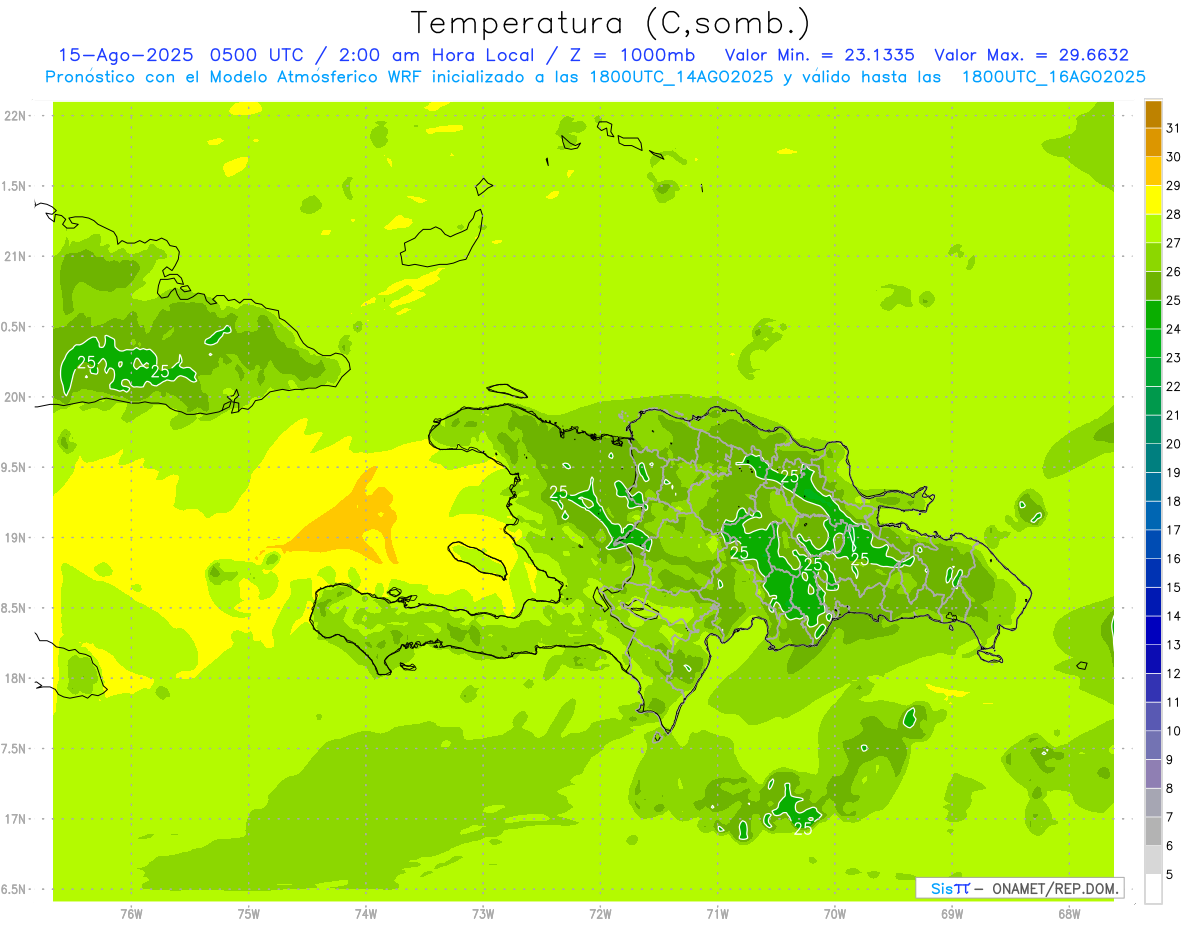Click the color scale value 24
Screen dimensions: 1200x927
click(x=1174, y=329)
